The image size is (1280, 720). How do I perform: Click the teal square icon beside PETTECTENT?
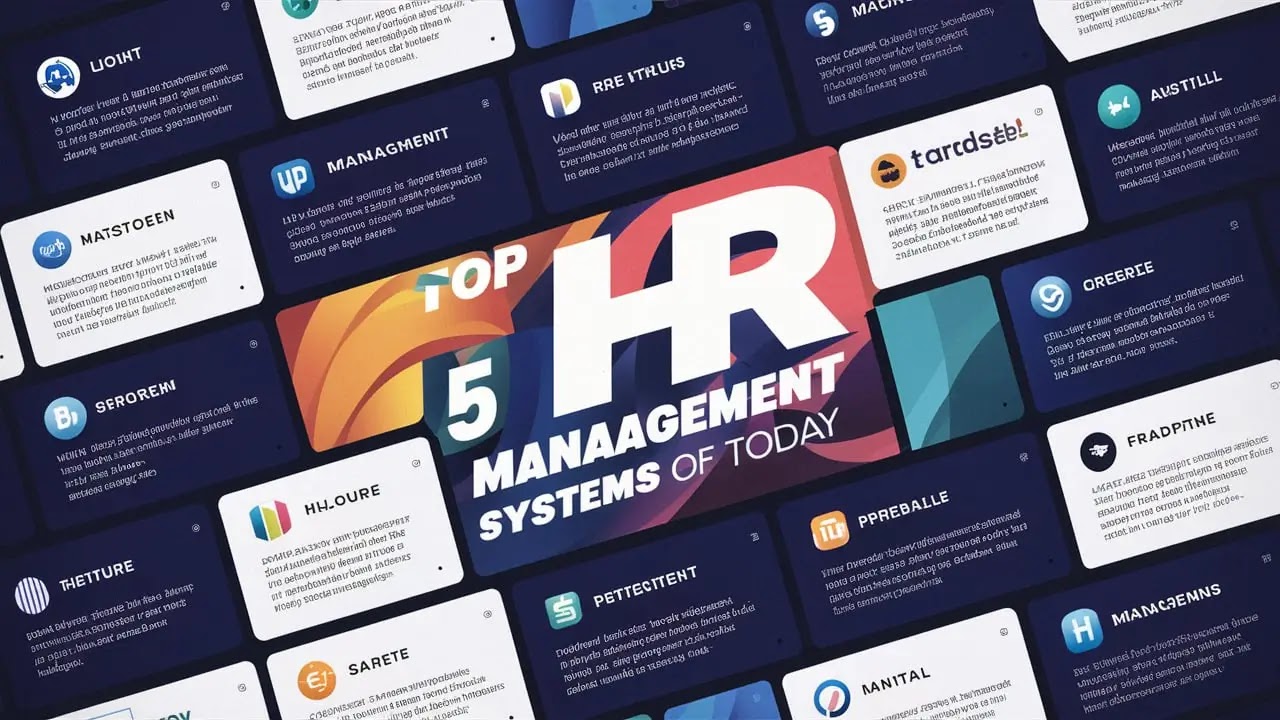coord(563,610)
